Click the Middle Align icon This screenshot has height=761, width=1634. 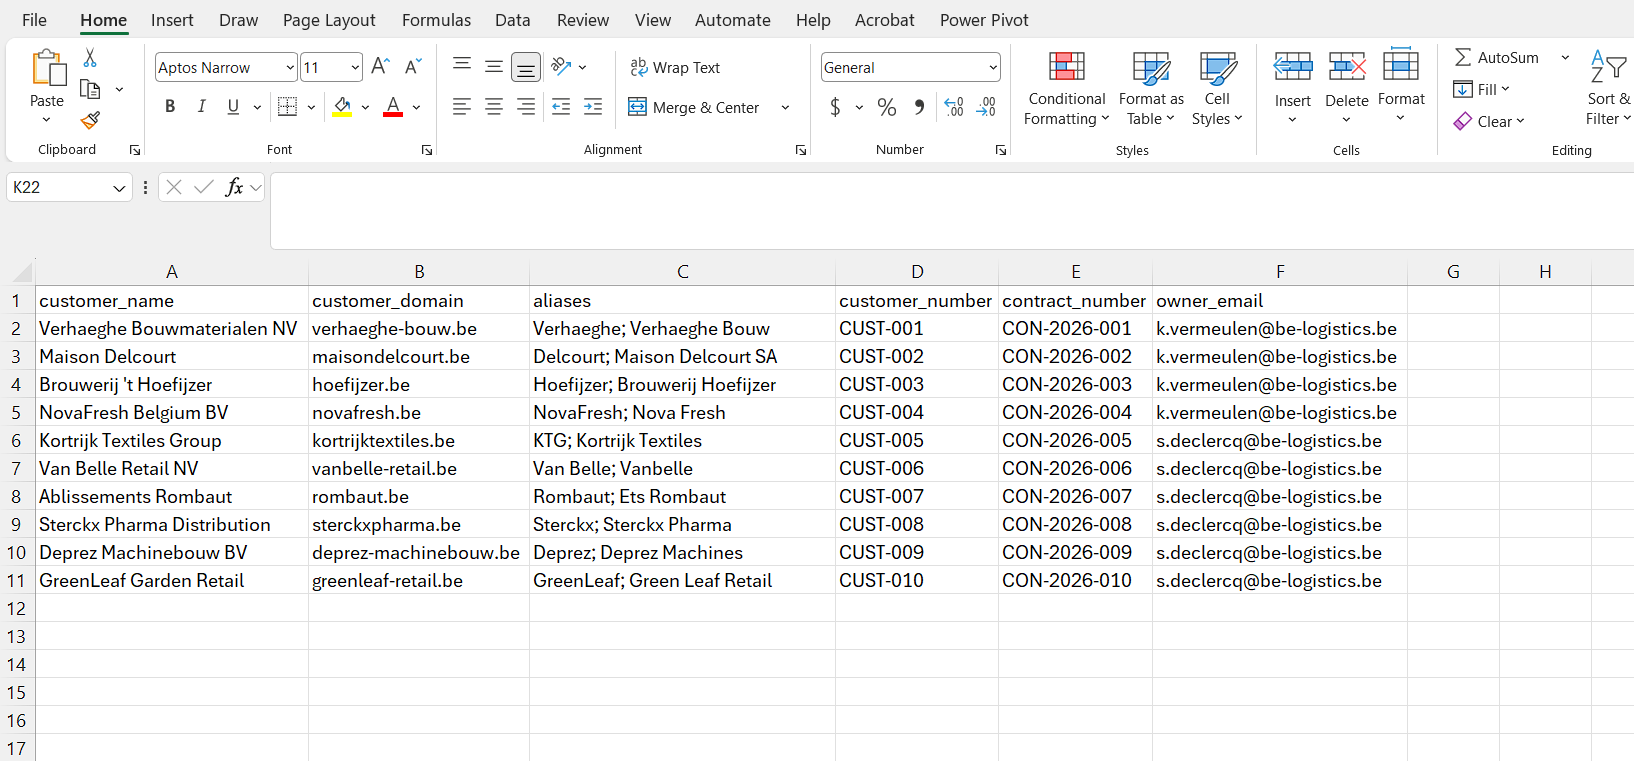[494, 67]
